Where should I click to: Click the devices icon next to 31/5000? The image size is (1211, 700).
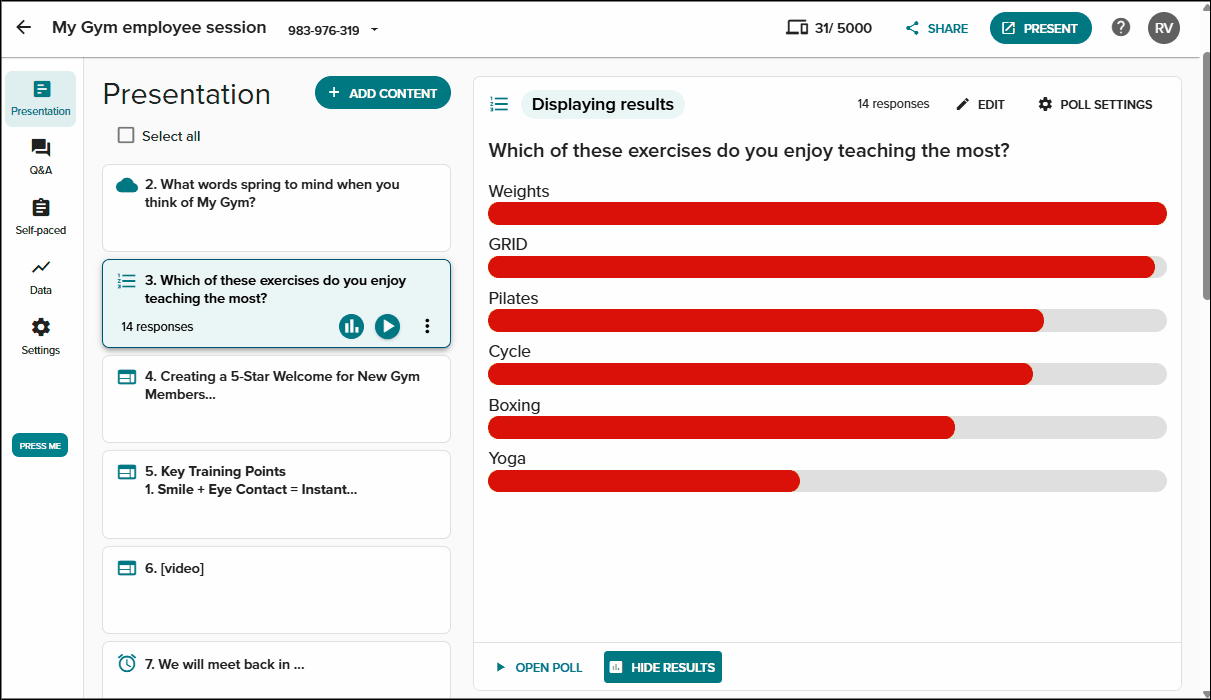(x=797, y=28)
